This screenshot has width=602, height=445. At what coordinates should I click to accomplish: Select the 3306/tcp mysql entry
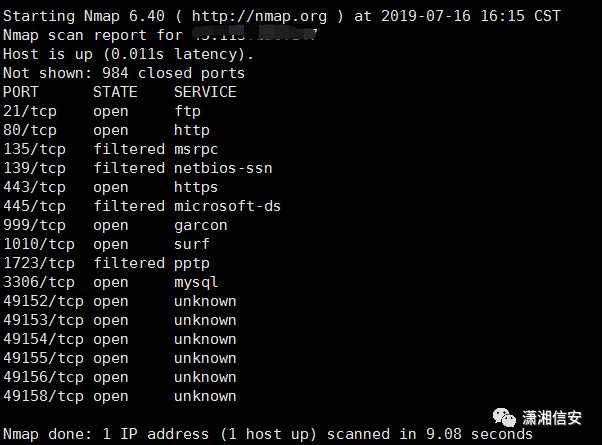[111, 282]
